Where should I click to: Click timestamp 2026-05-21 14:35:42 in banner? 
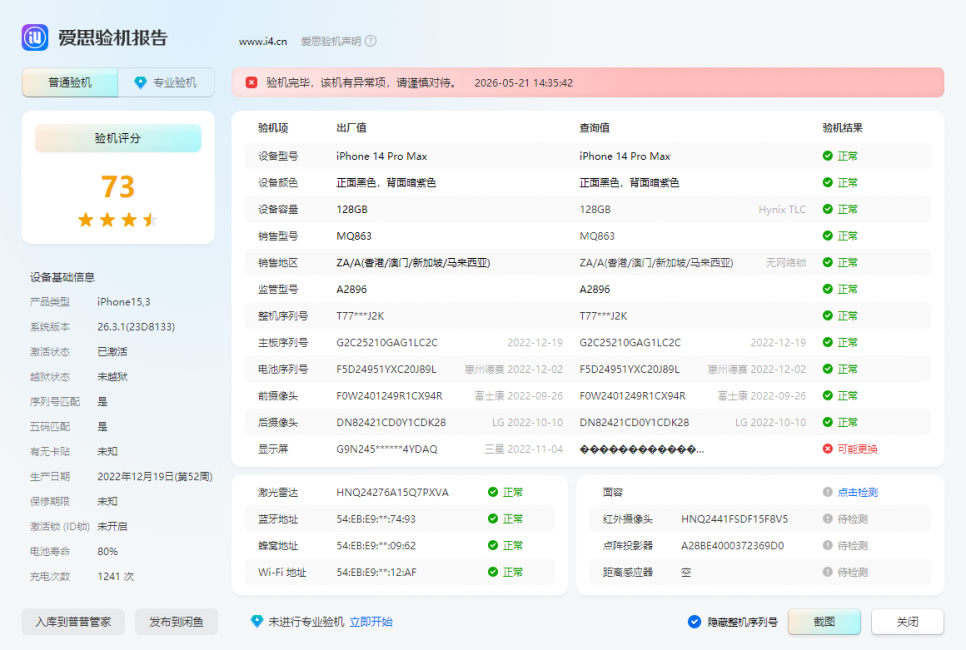point(524,83)
